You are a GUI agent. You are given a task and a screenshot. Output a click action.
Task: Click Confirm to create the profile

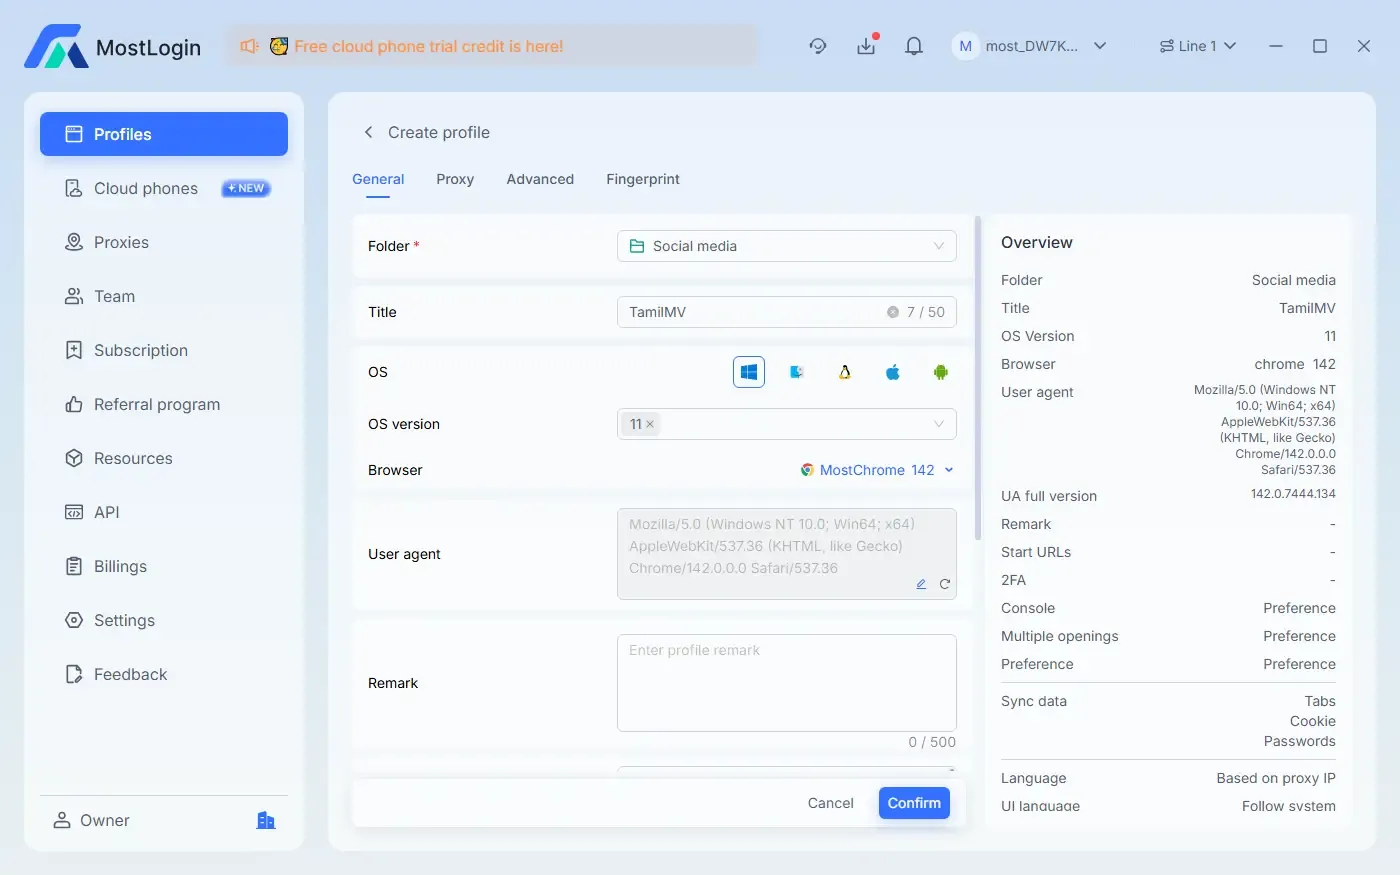[913, 802]
